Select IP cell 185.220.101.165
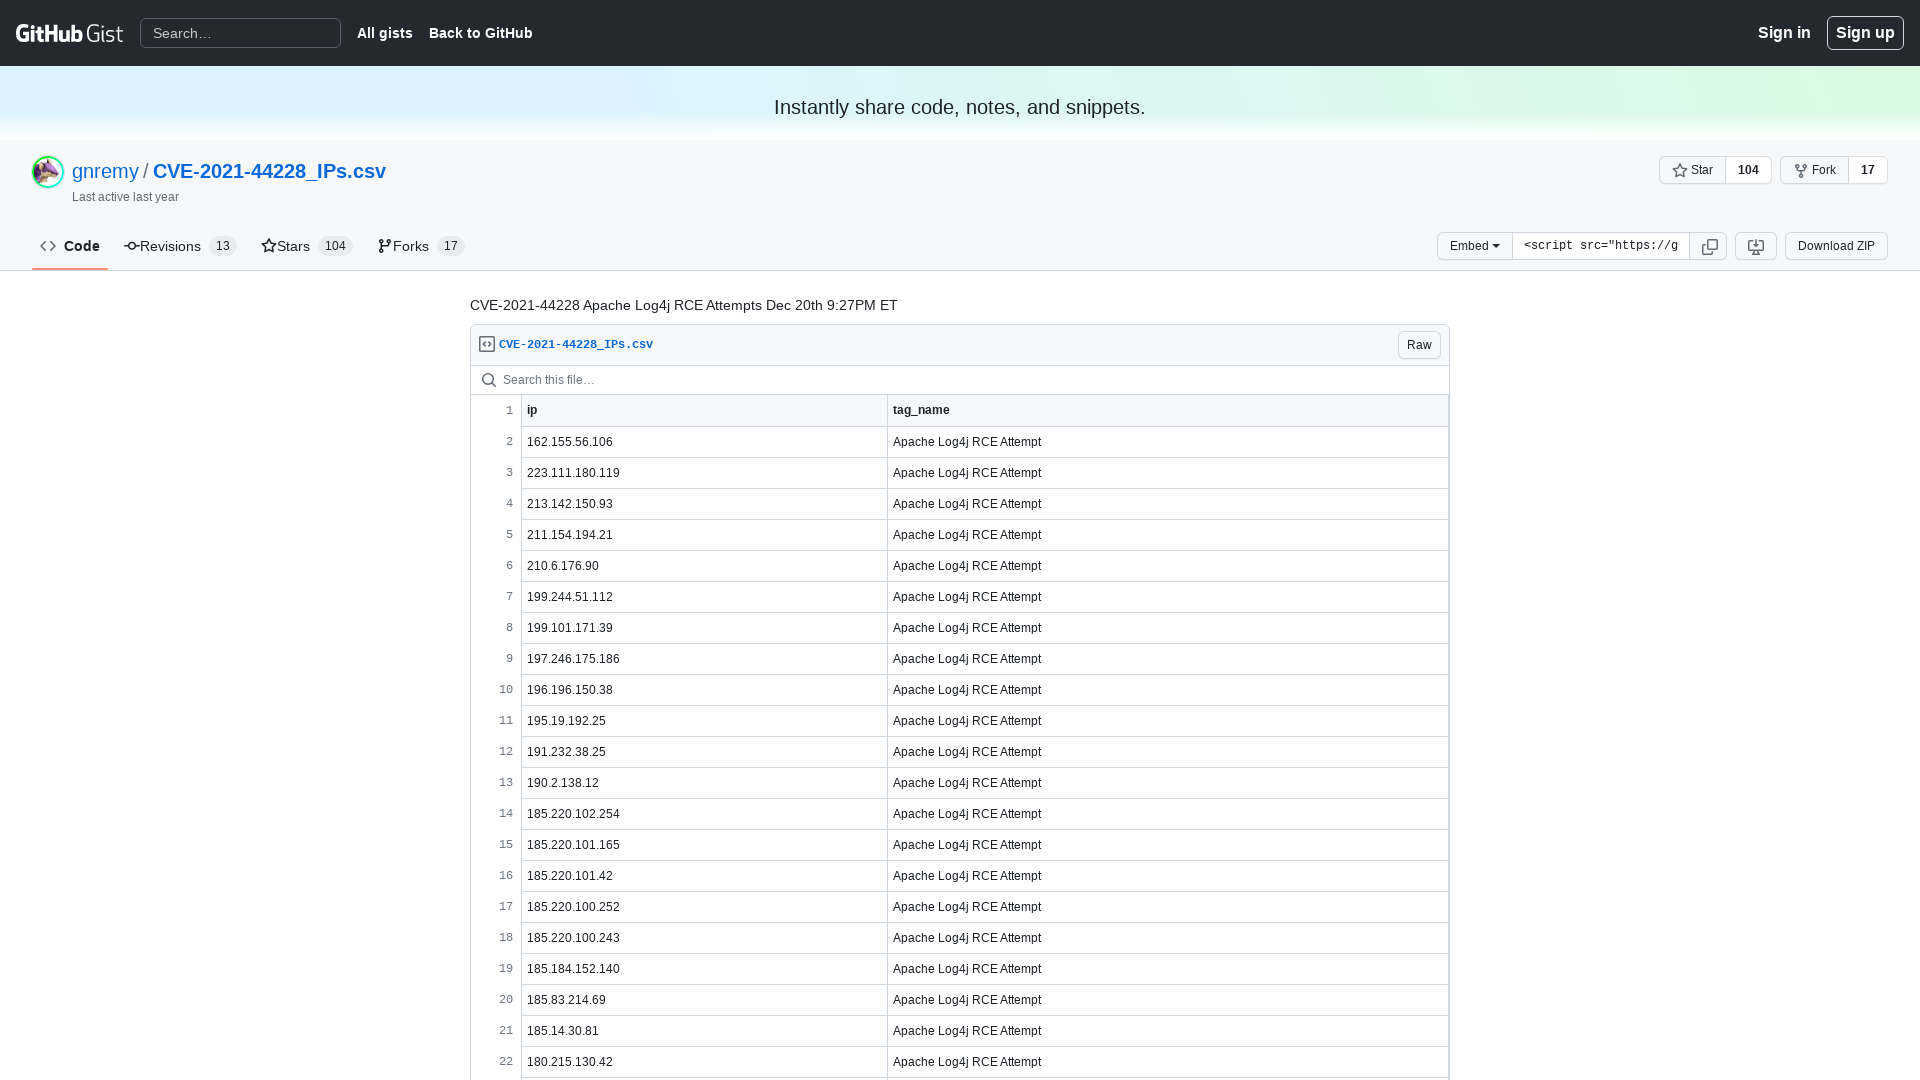This screenshot has height=1080, width=1920. click(x=704, y=845)
